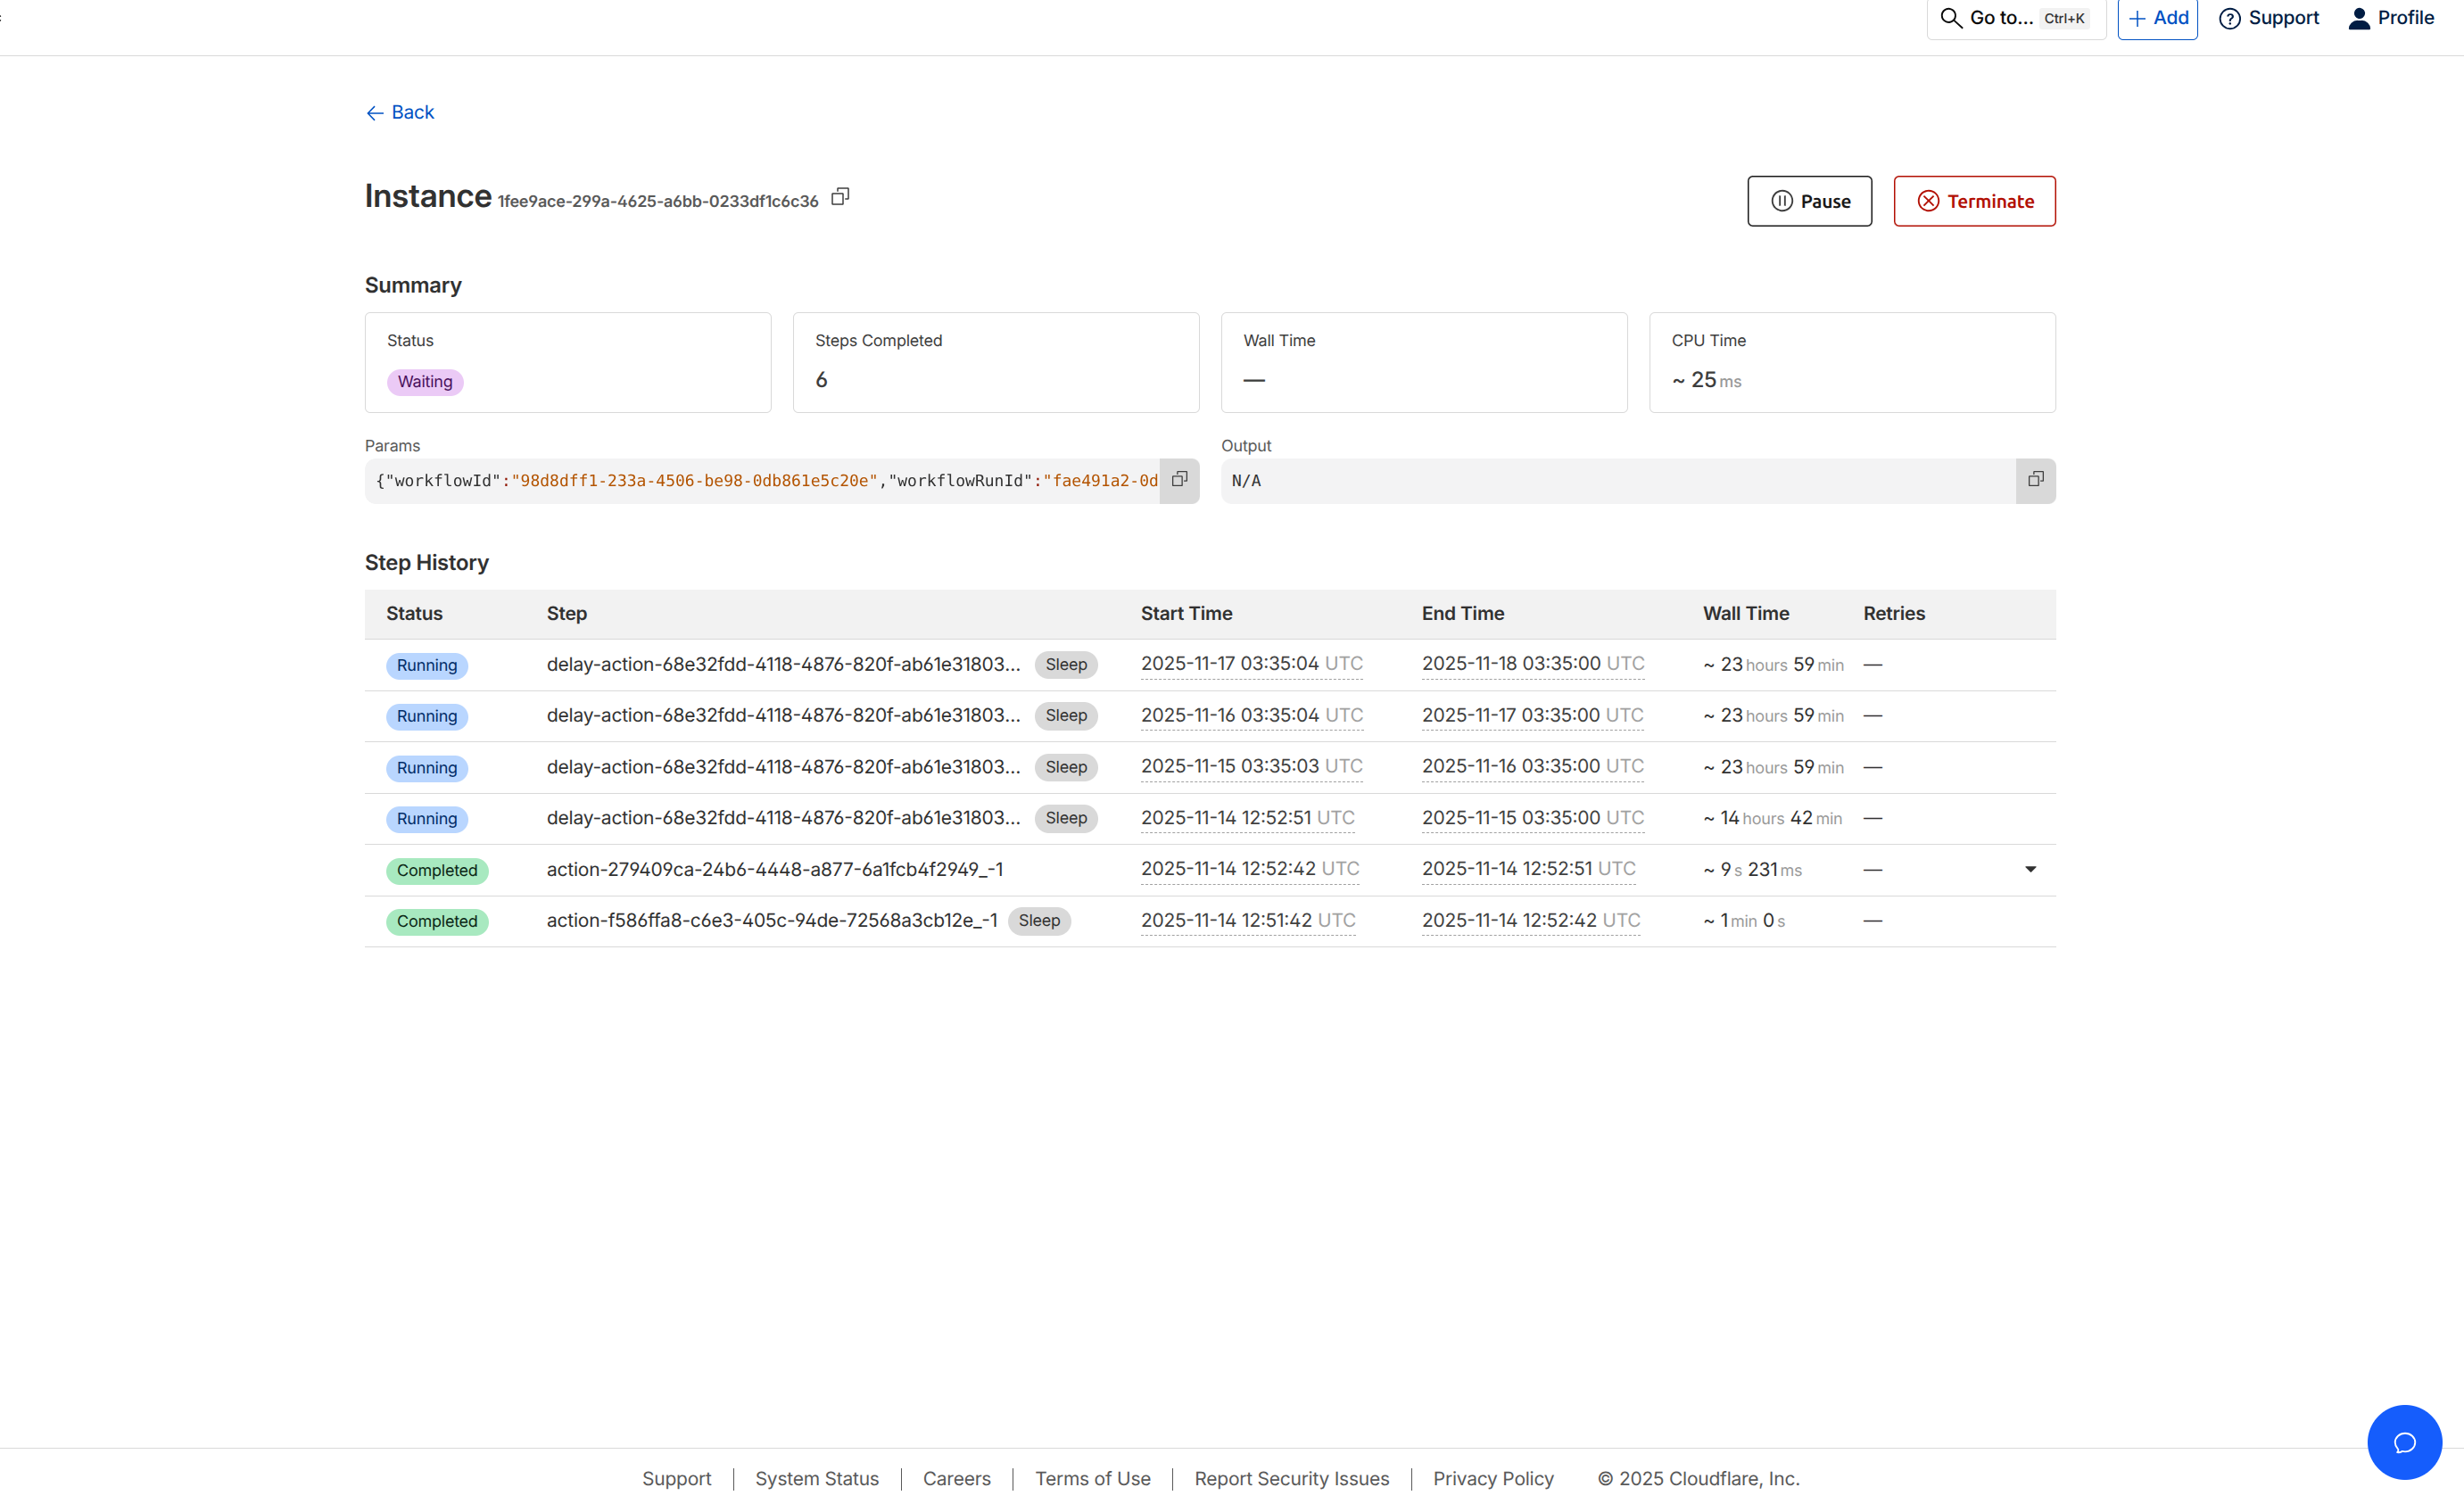Copy the Output value
The width and height of the screenshot is (2464, 1512).
[x=2035, y=480]
